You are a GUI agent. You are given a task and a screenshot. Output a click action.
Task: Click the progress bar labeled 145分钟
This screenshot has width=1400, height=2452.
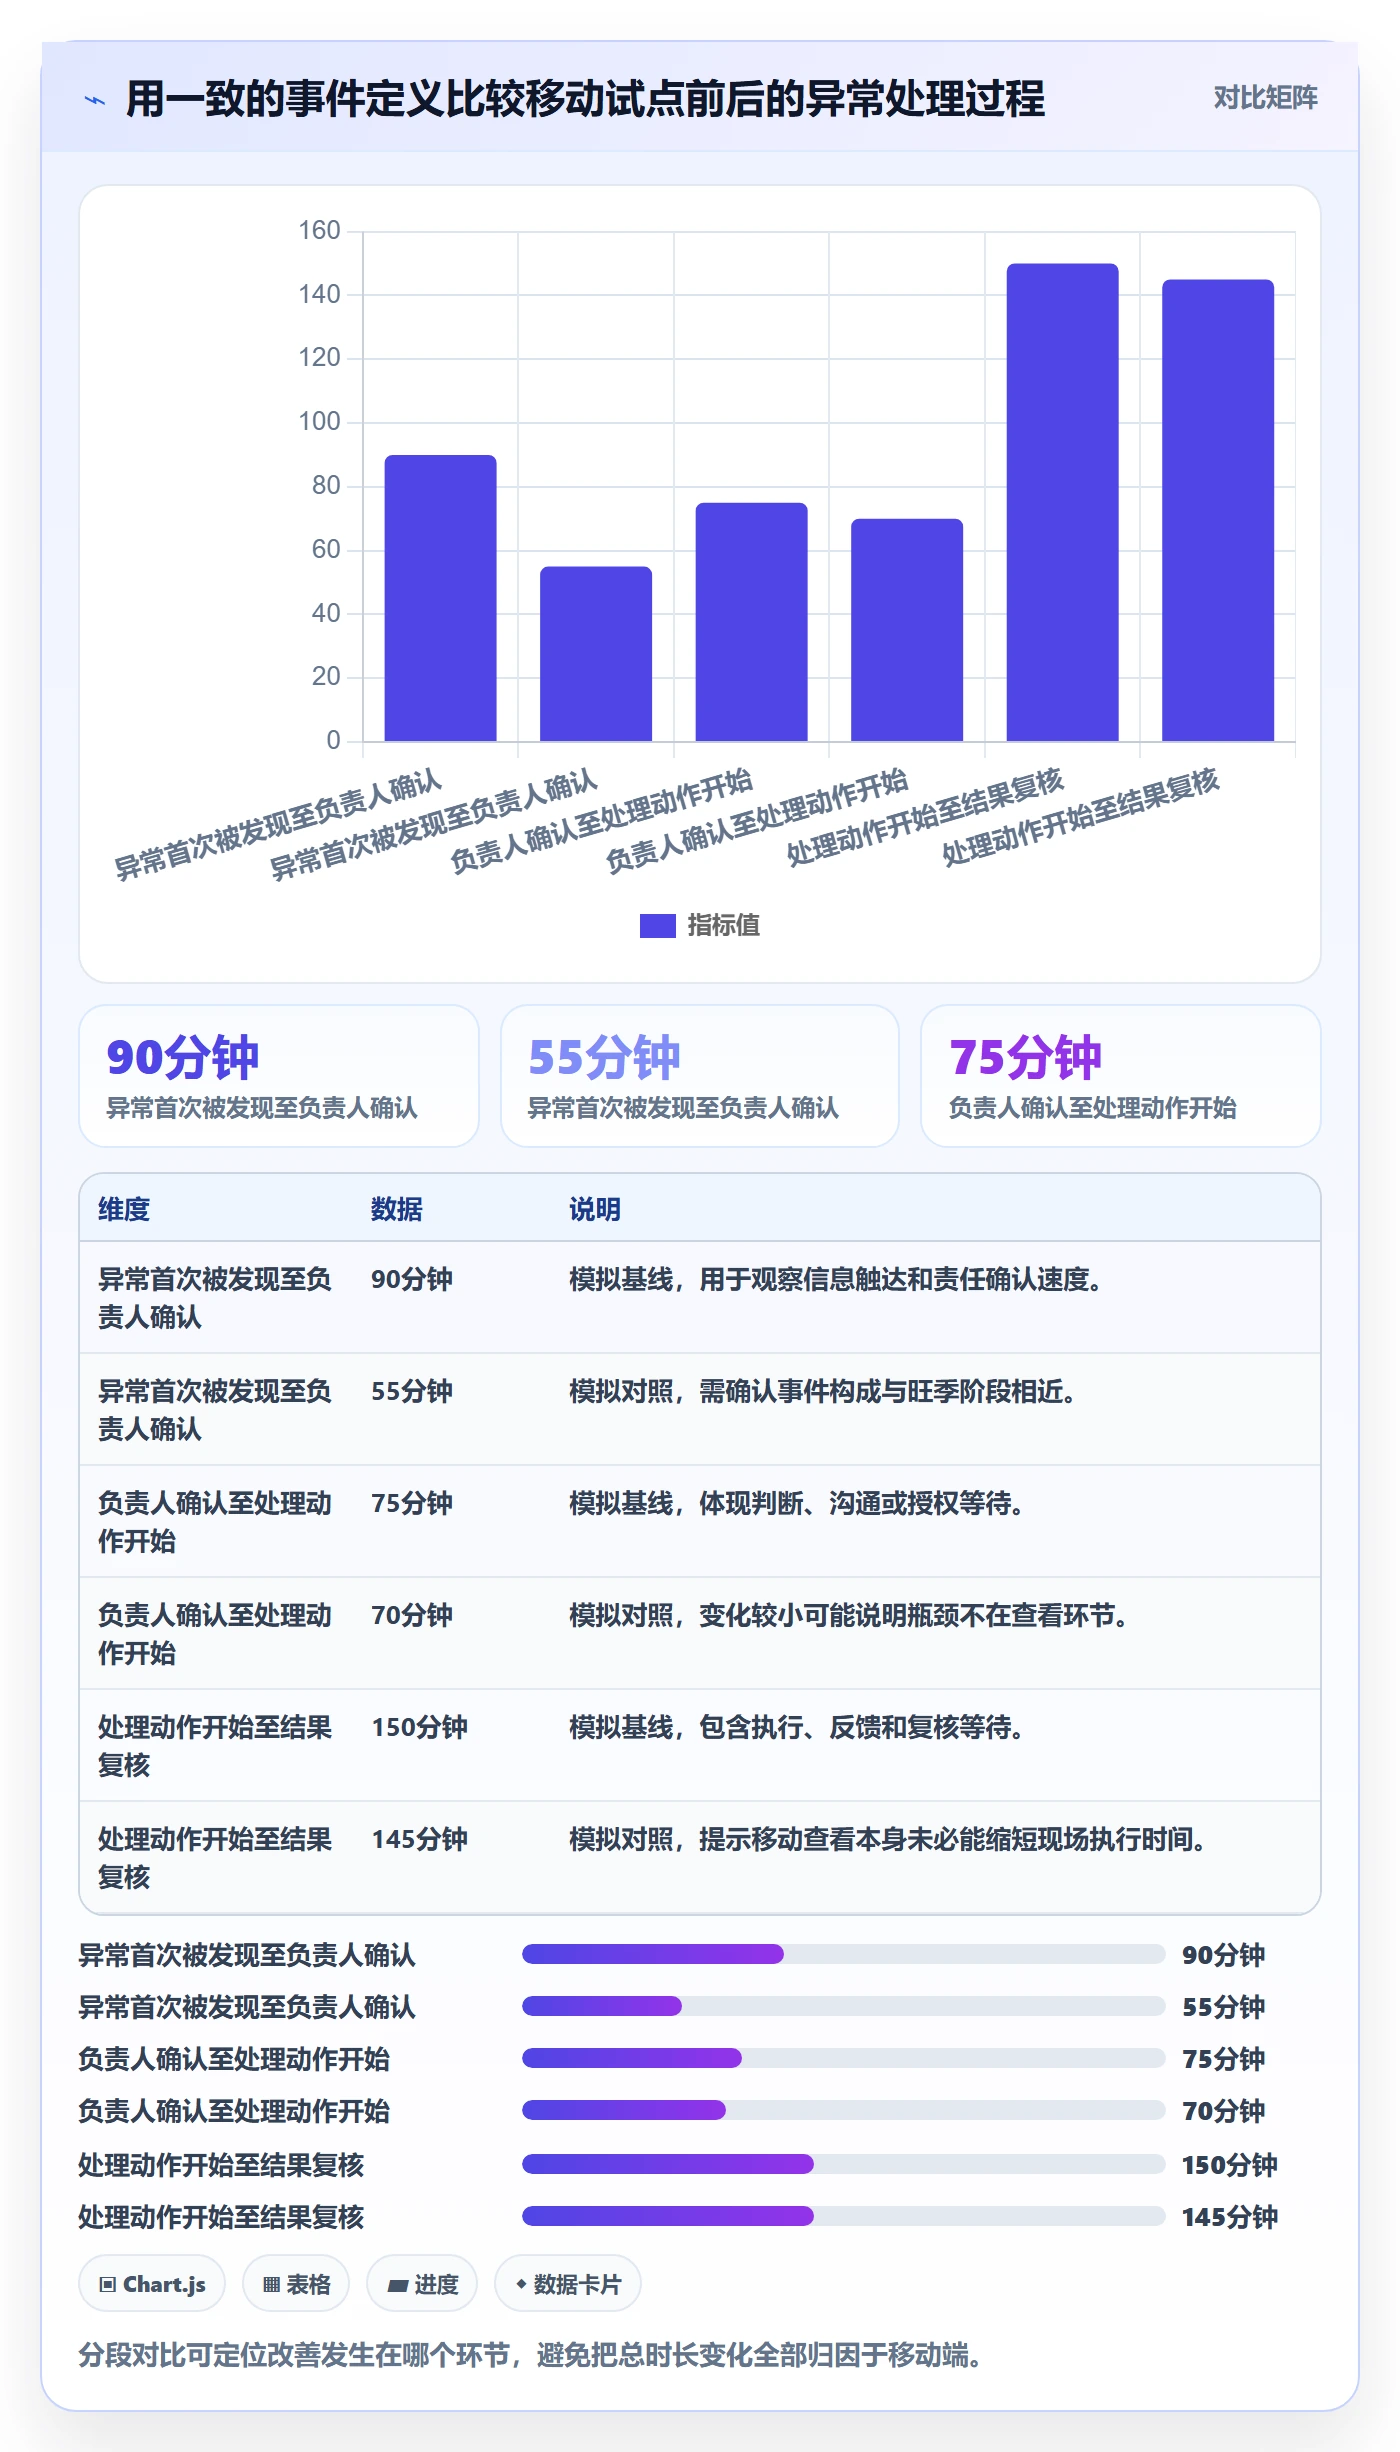coord(844,2216)
